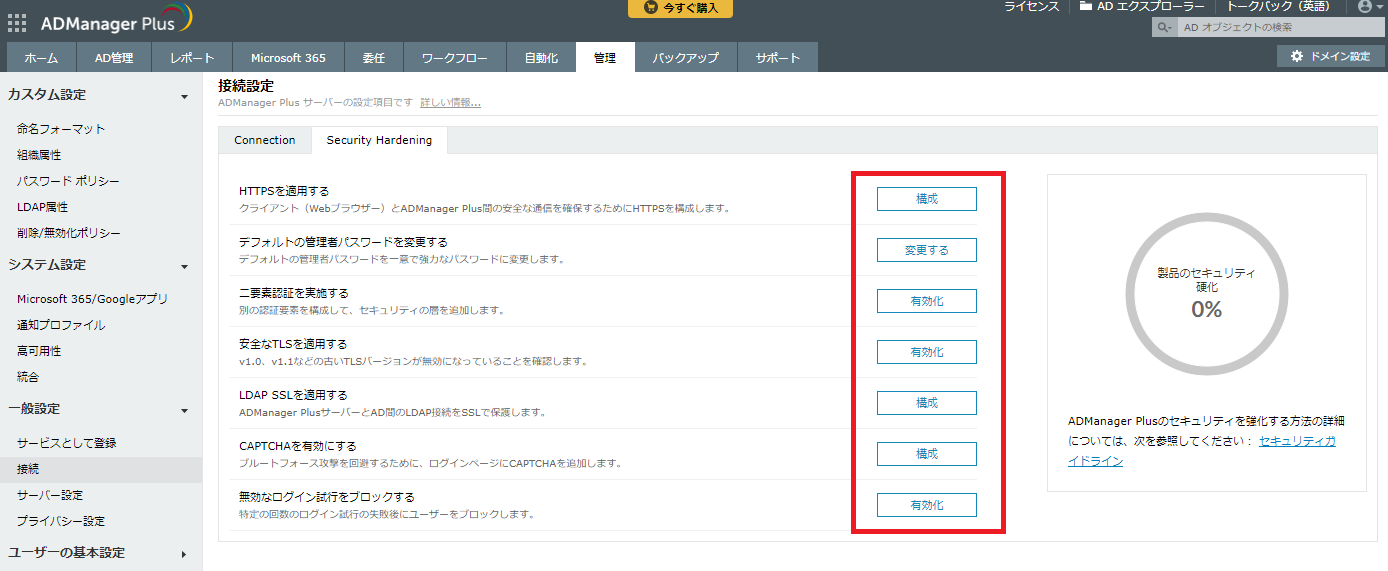The image size is (1388, 571).
Task: Open LDAP属性 in the sidebar
Action: [x=43, y=207]
